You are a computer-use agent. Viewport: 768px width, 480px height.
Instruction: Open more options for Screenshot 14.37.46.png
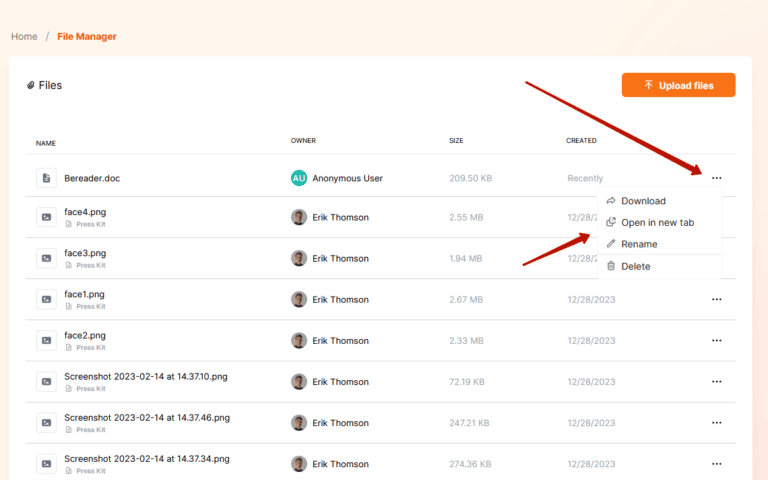(x=716, y=423)
